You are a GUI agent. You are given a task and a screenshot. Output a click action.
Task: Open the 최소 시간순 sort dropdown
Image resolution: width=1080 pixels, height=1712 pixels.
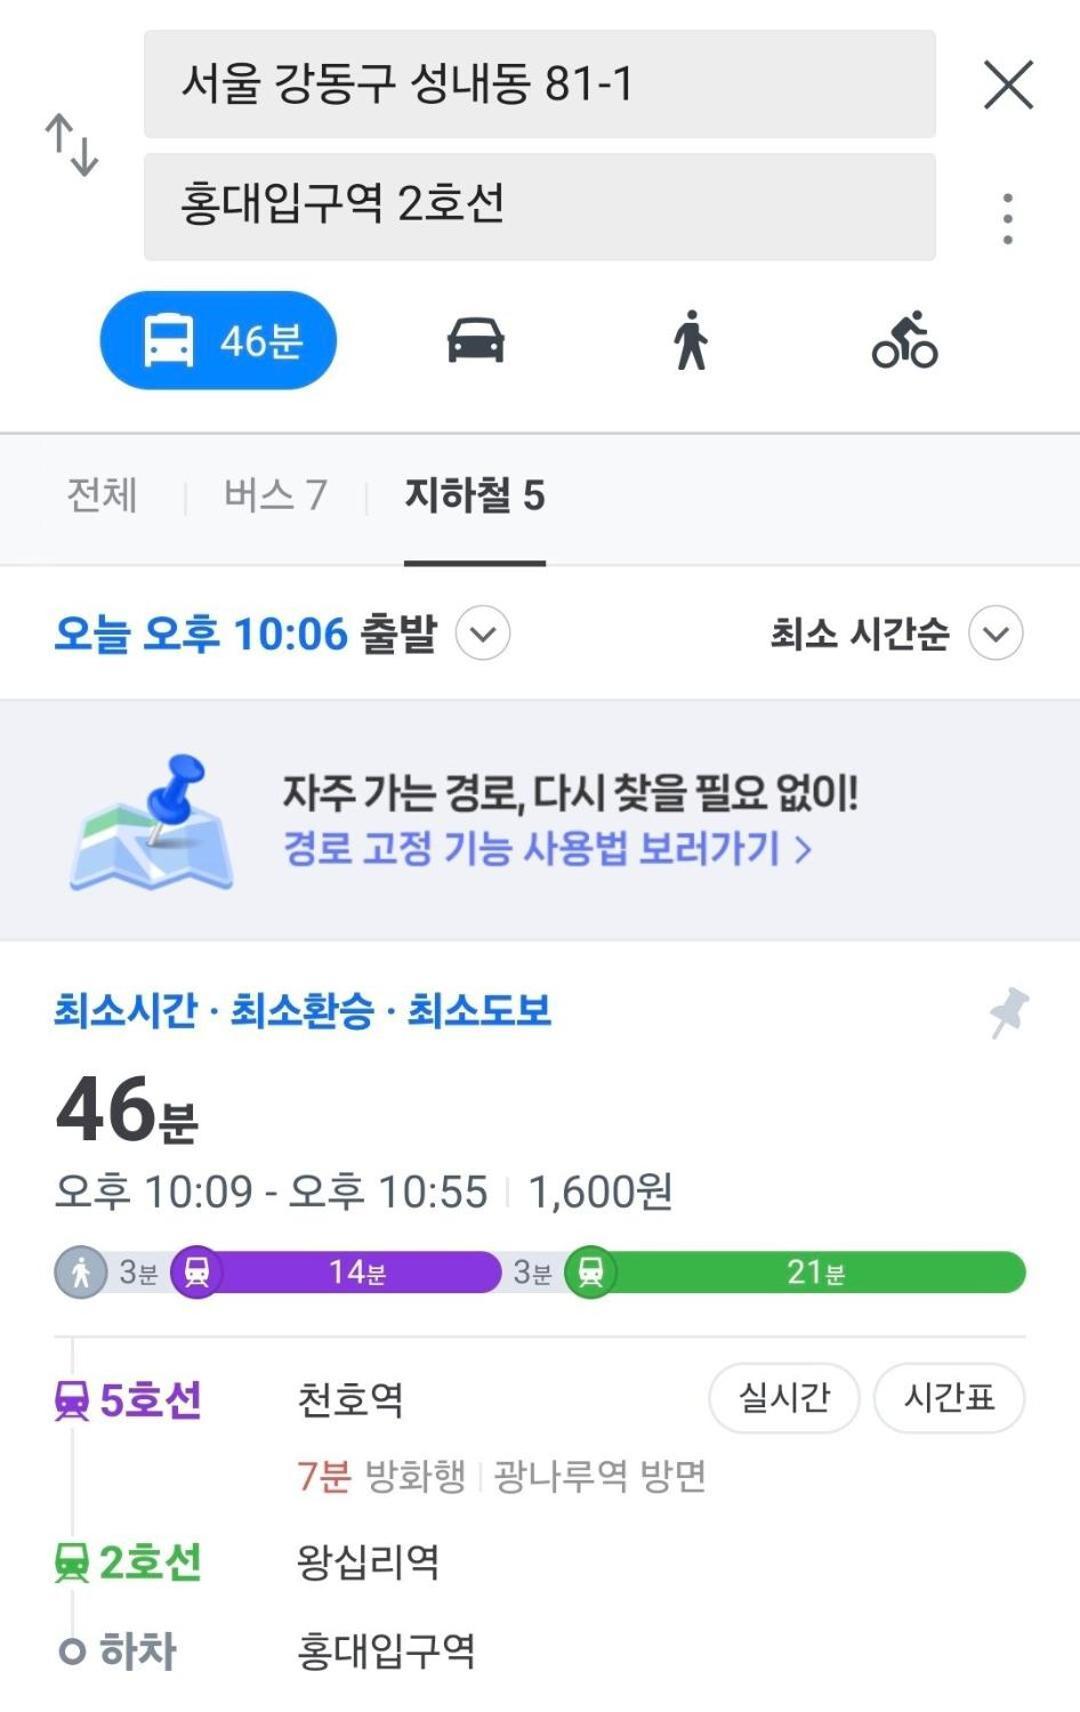[x=996, y=633]
